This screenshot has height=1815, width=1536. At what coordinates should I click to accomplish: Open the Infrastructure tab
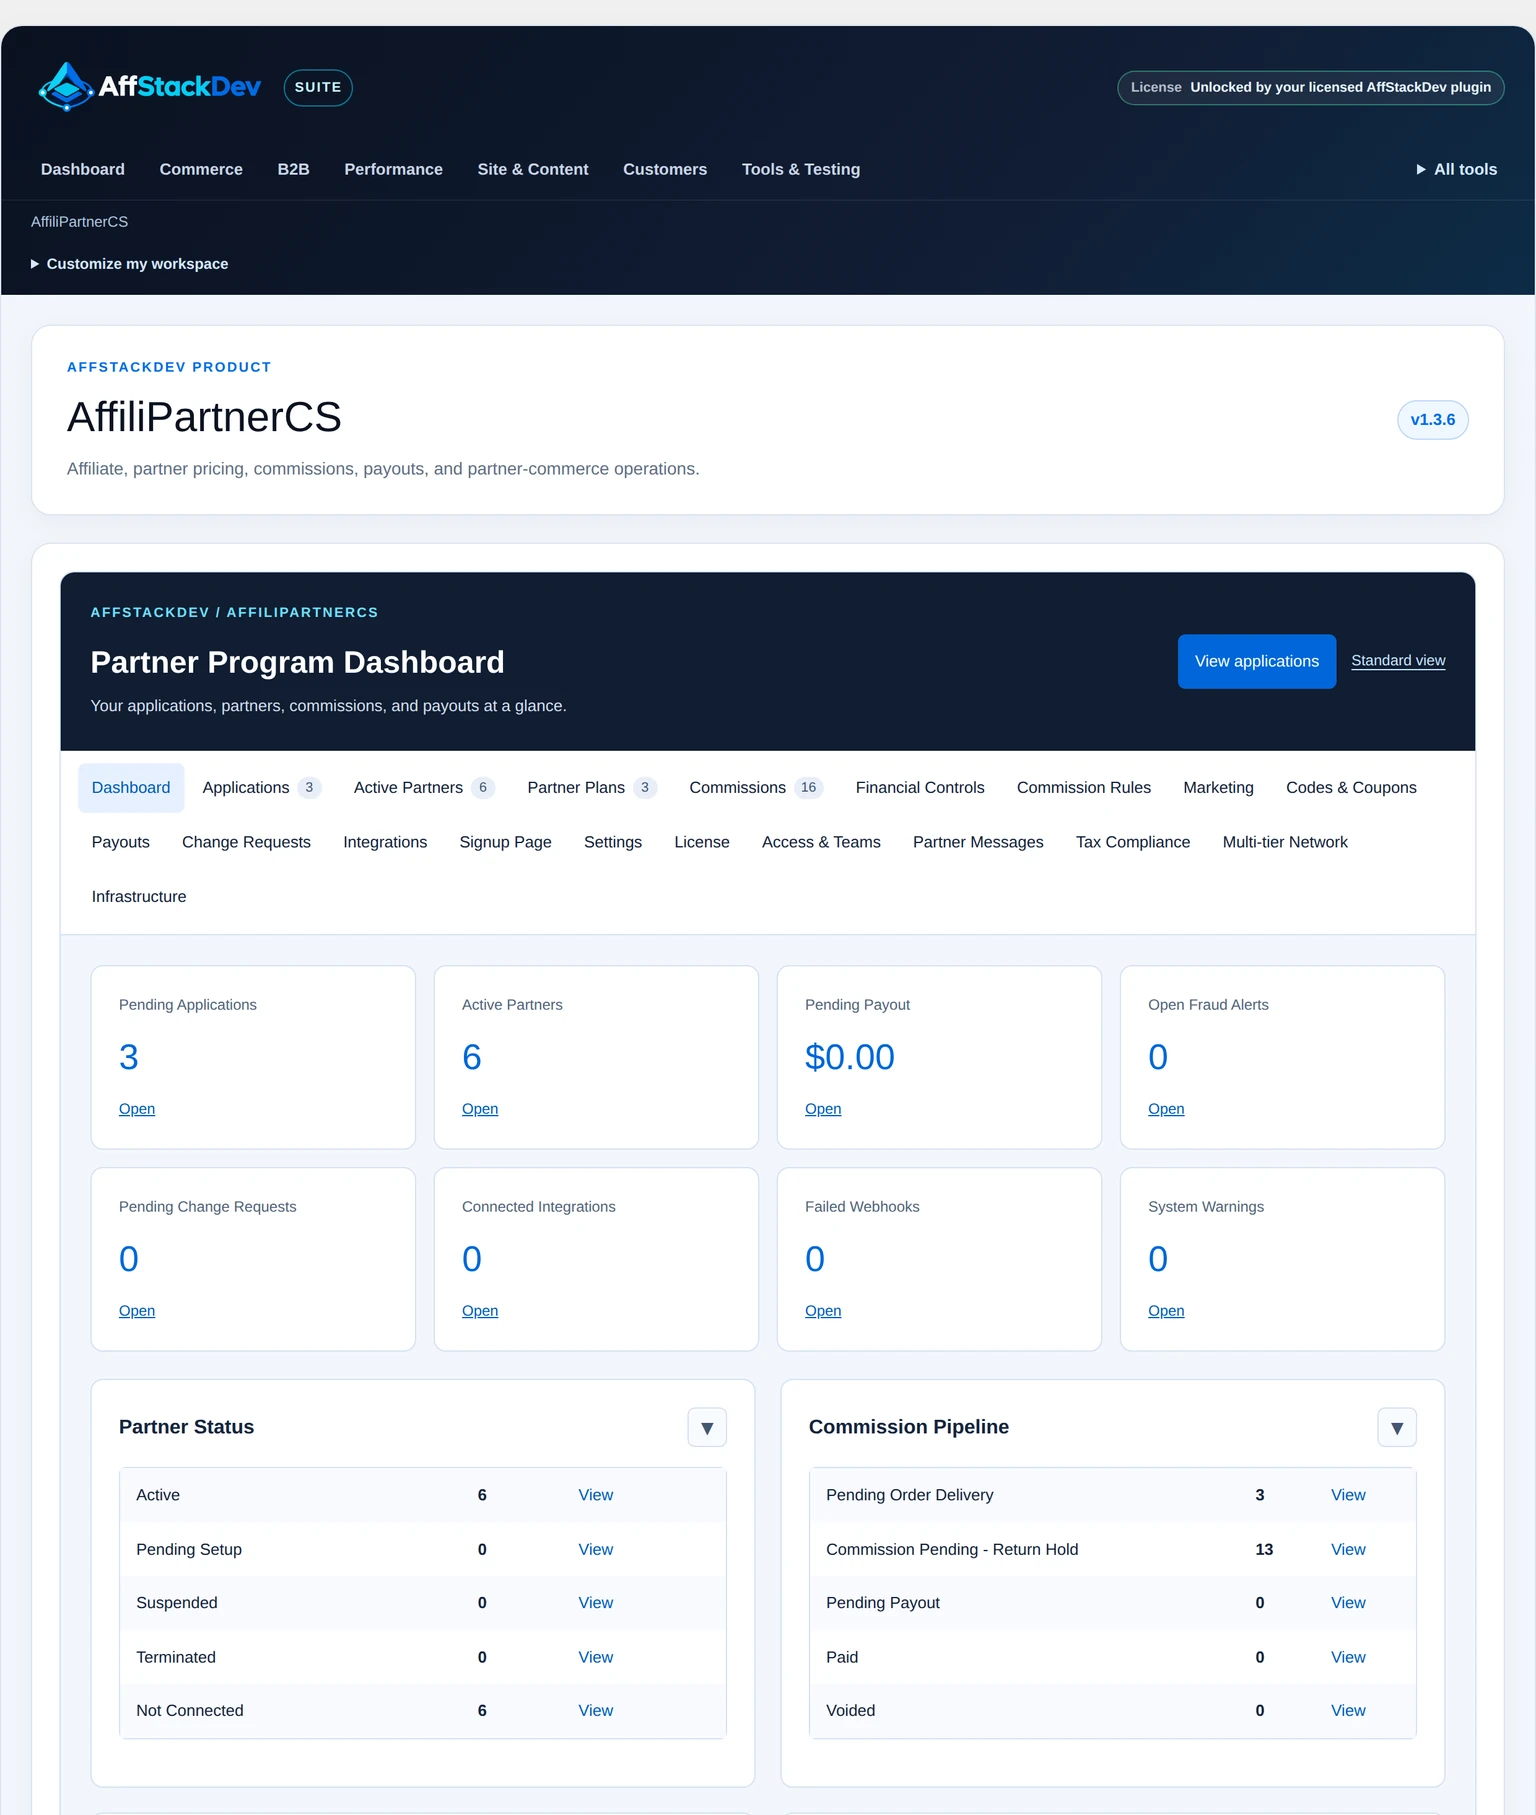[139, 897]
